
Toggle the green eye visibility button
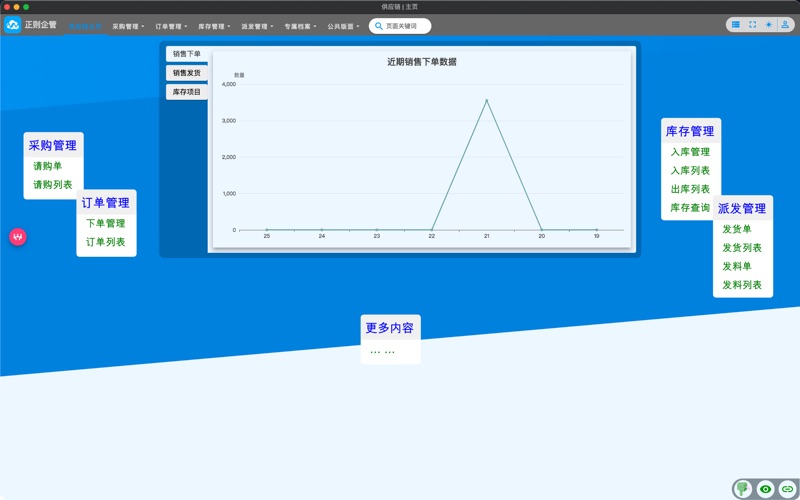coord(765,489)
